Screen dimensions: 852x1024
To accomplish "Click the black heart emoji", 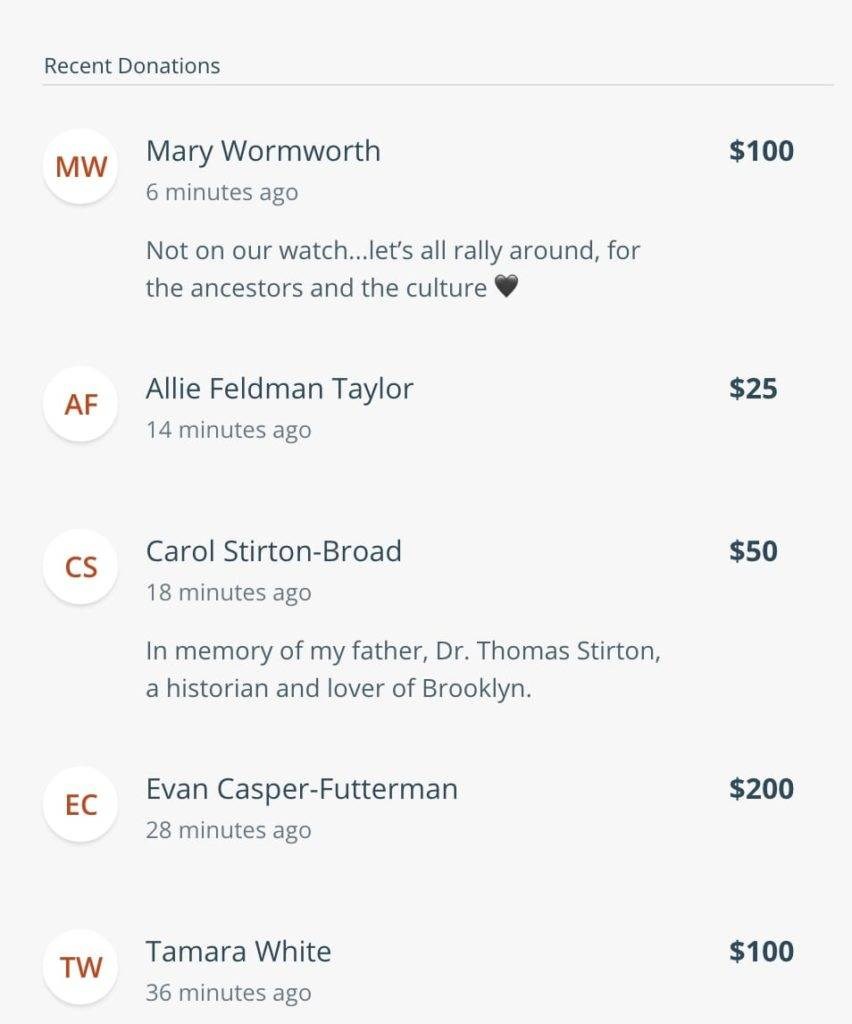I will pos(506,287).
